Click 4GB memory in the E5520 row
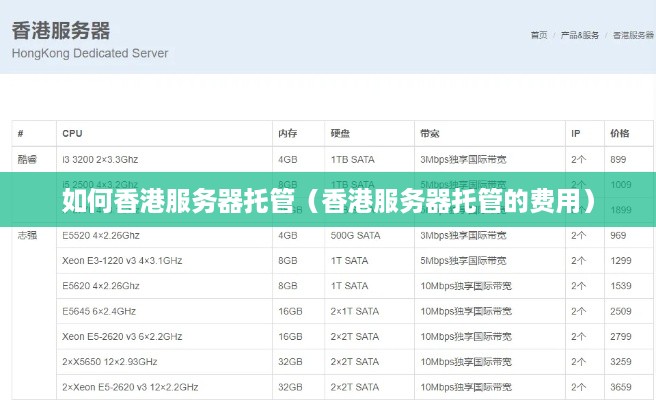This screenshot has width=656, height=400. [288, 235]
